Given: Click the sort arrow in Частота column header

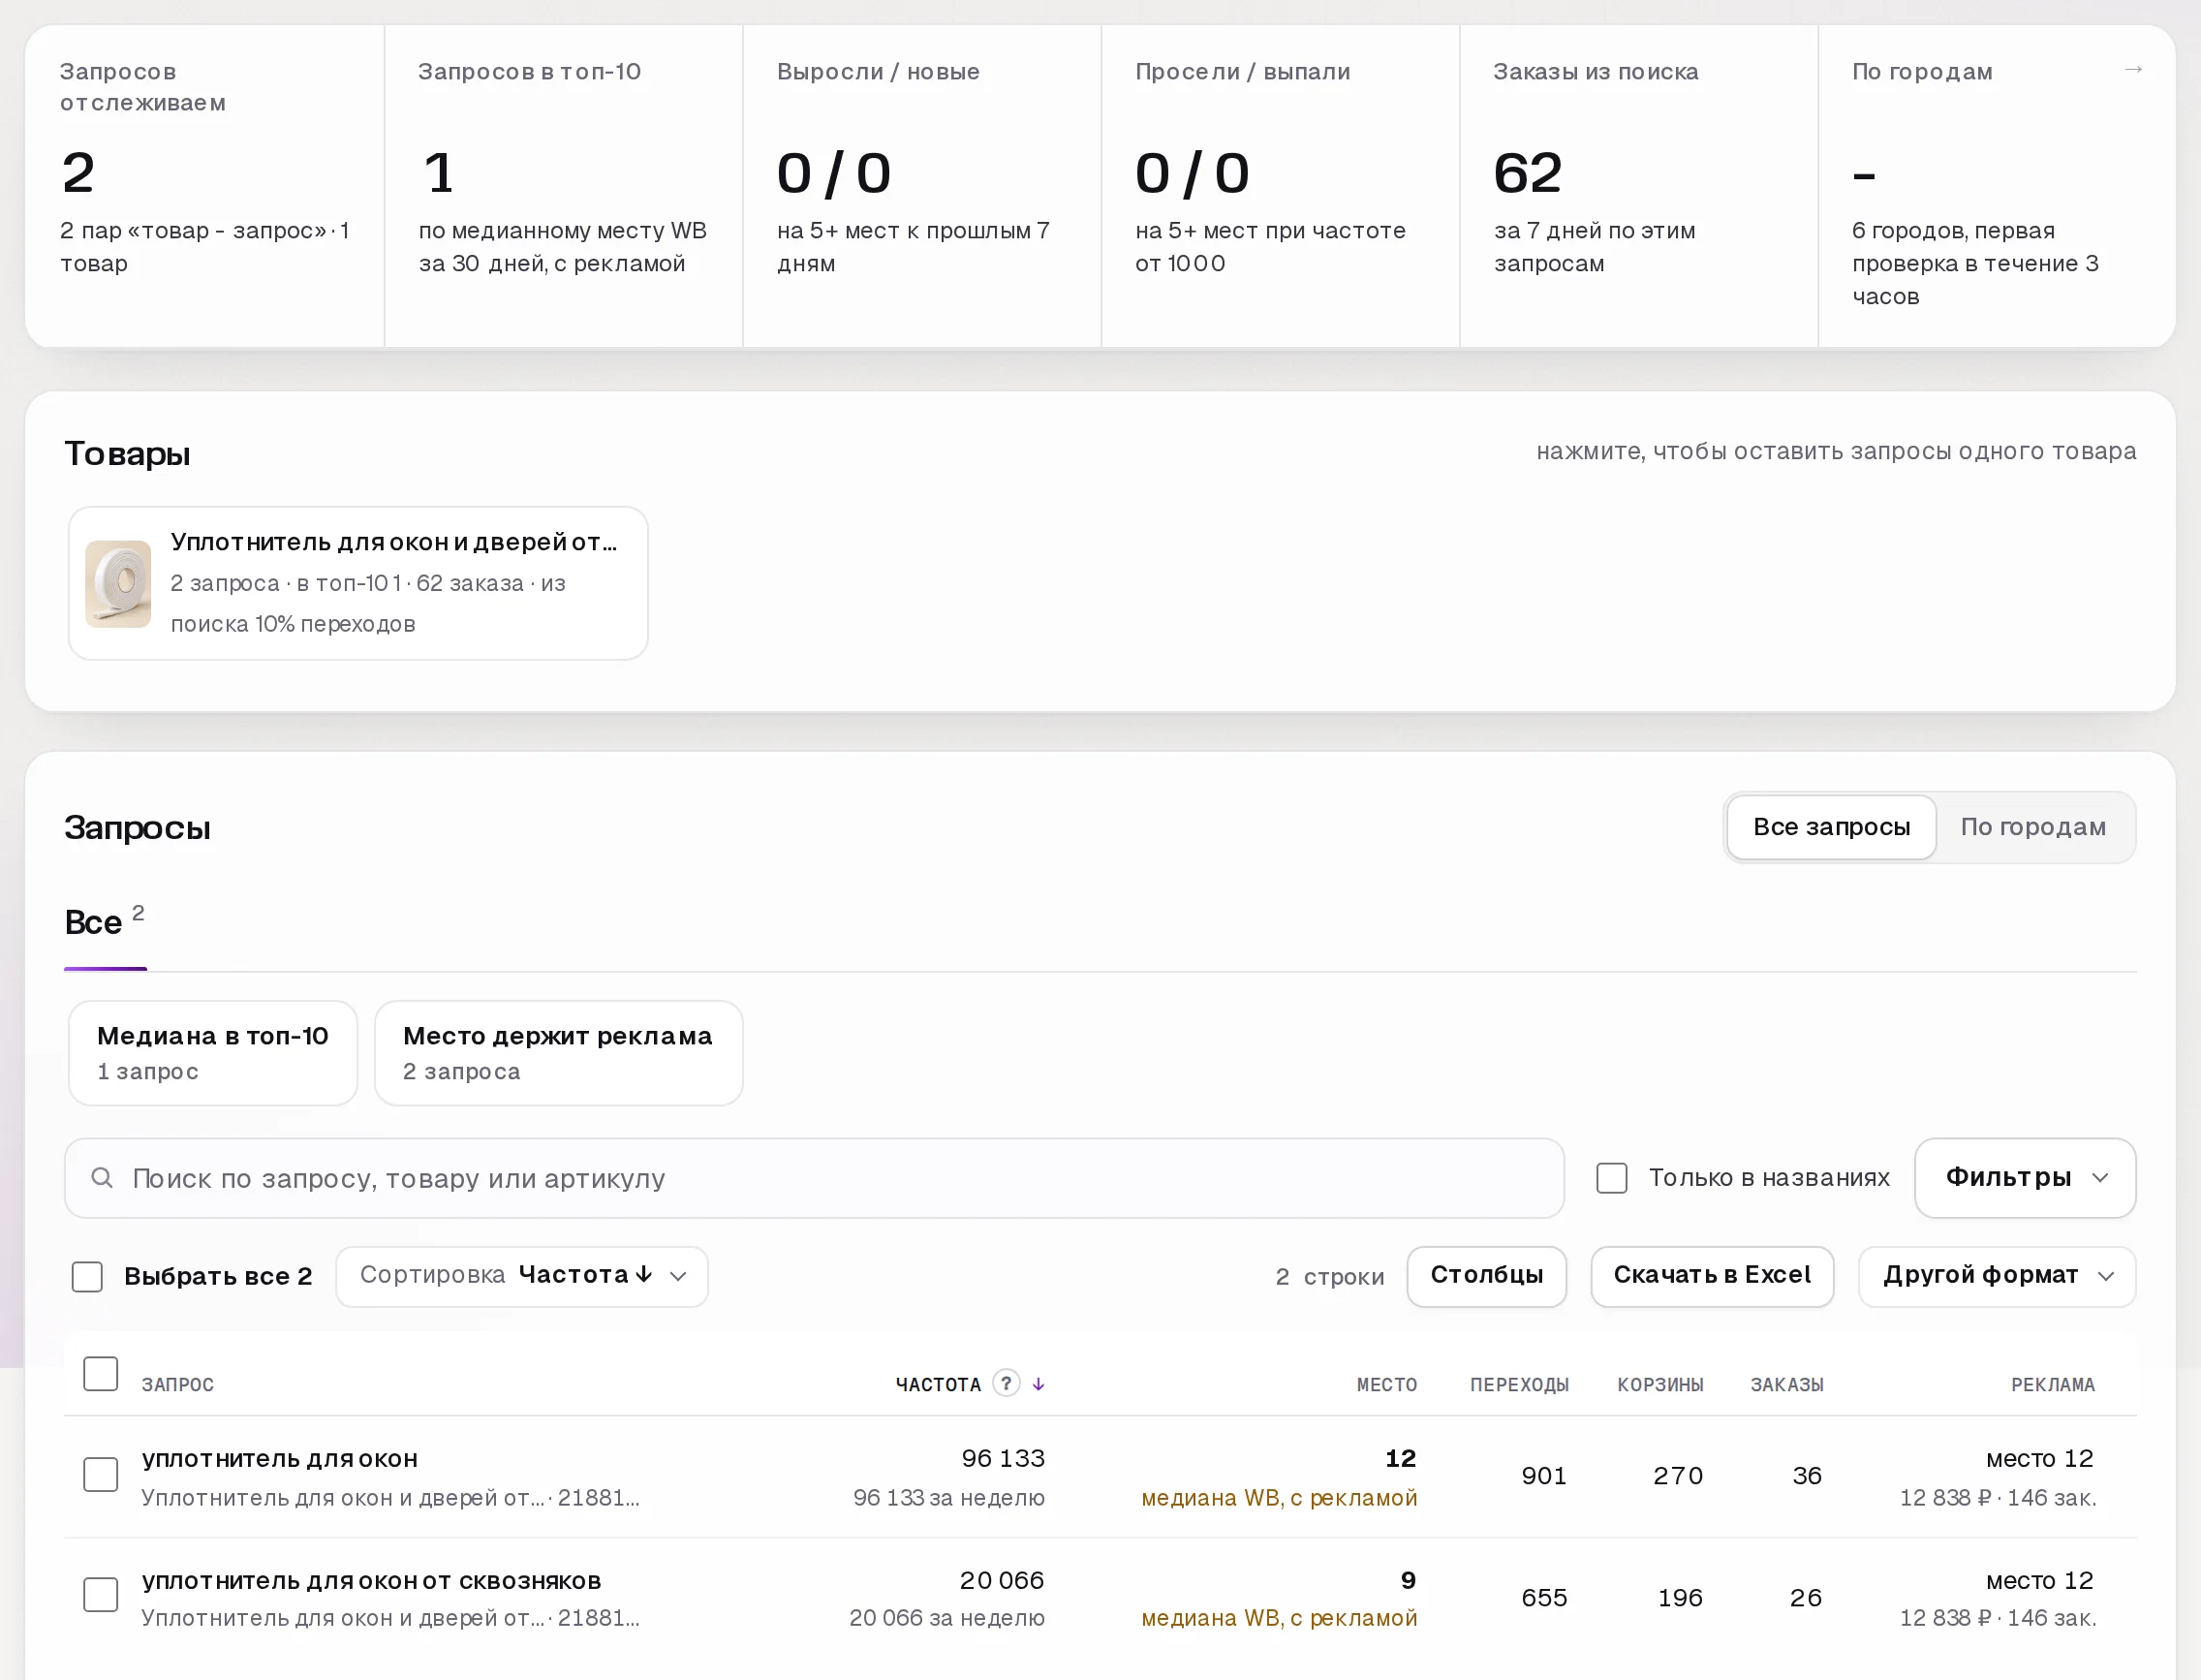Looking at the screenshot, I should click(1039, 1384).
